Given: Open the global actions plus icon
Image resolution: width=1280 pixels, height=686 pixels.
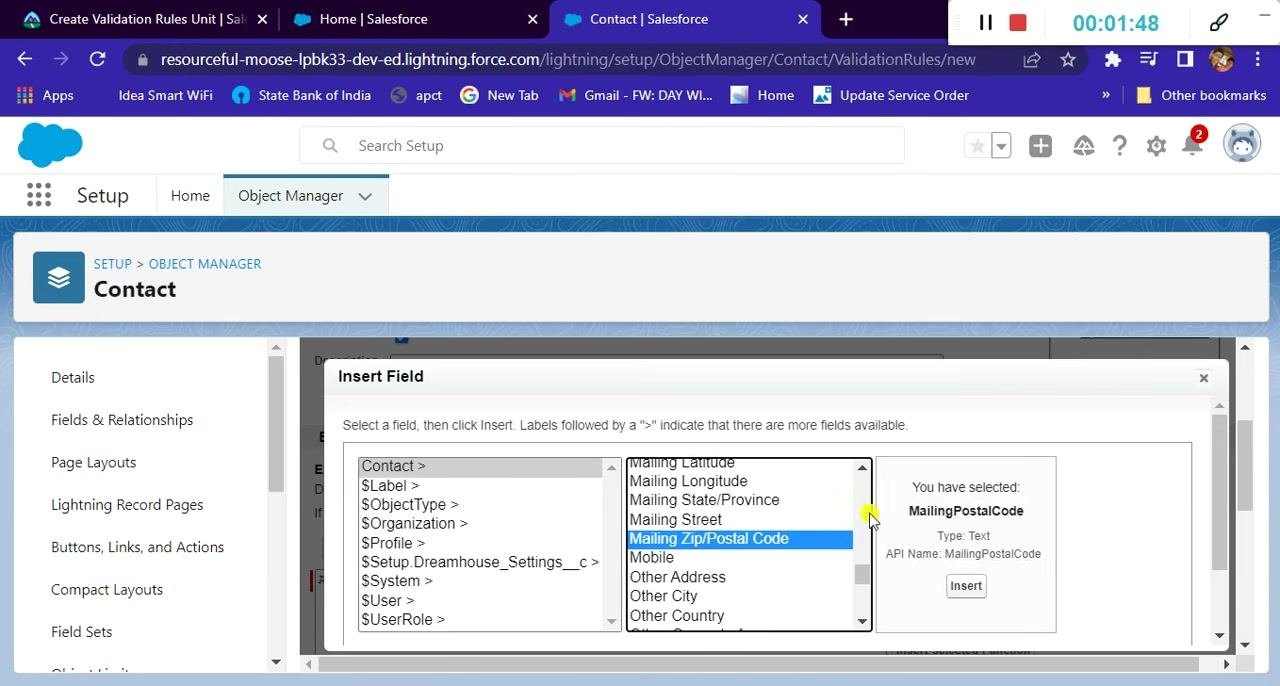Looking at the screenshot, I should (1040, 146).
